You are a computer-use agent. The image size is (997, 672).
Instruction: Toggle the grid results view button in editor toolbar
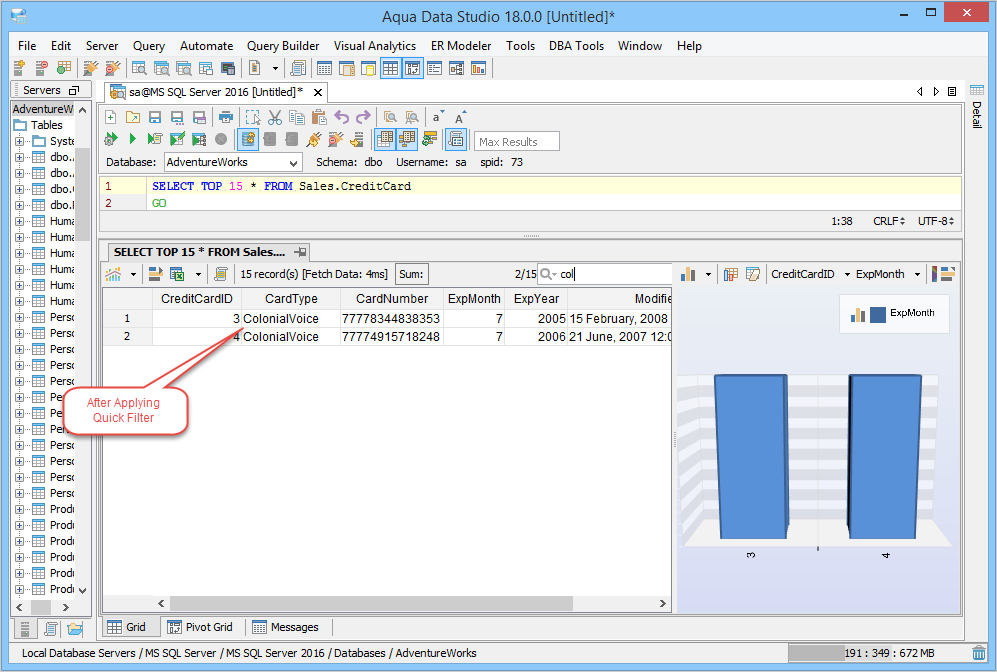click(385, 139)
